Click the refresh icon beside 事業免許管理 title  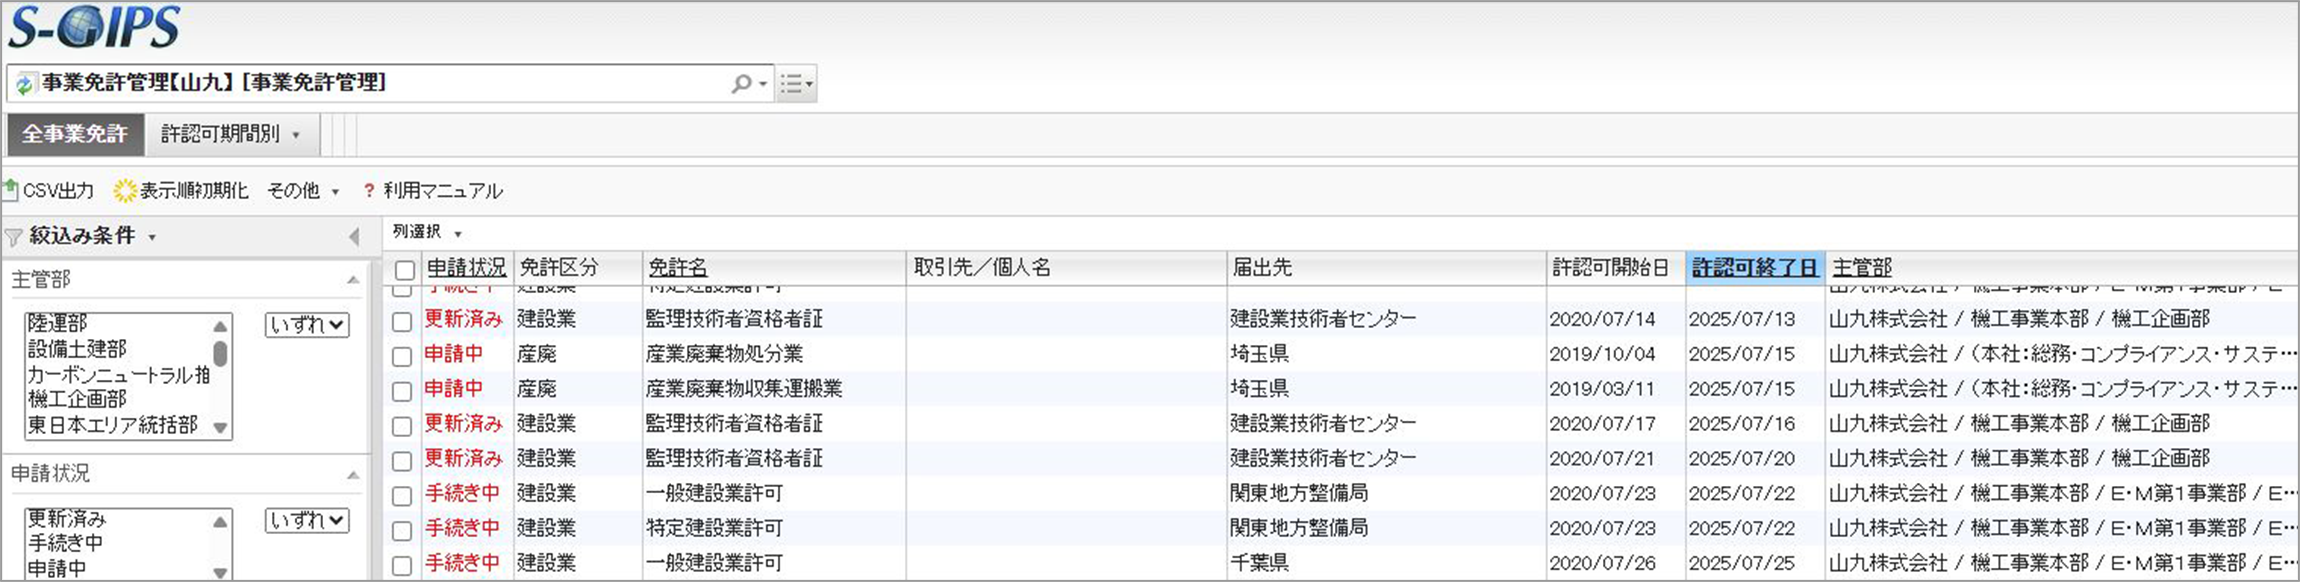(x=24, y=84)
